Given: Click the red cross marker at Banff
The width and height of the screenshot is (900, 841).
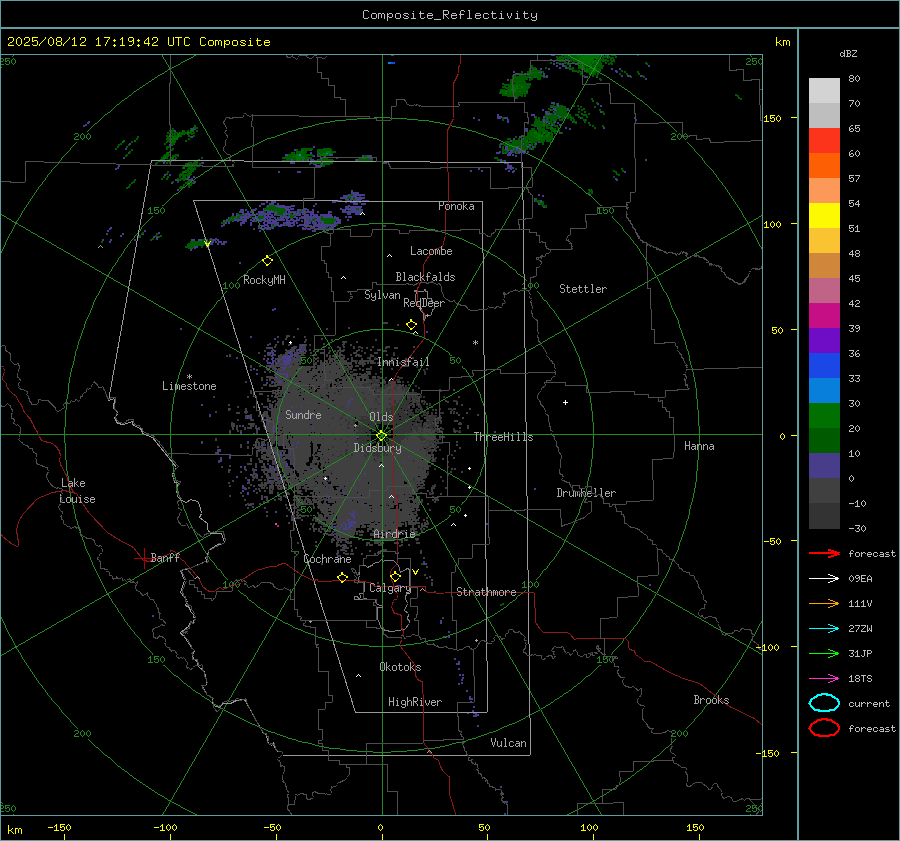Looking at the screenshot, I should [x=143, y=558].
